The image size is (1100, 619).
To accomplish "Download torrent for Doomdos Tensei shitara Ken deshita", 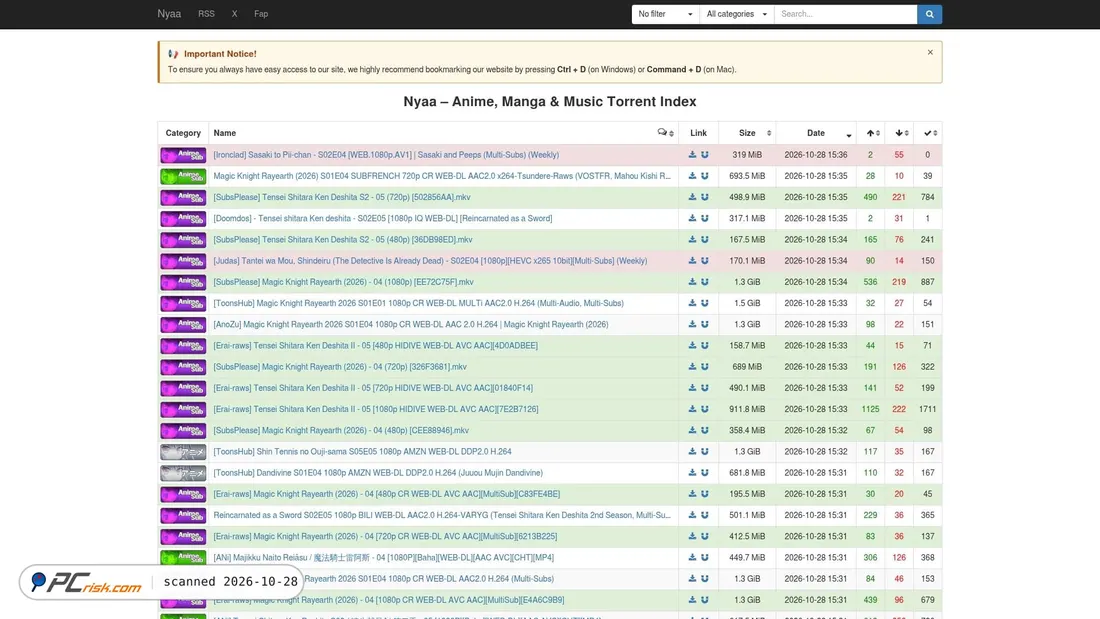I will pos(692,218).
